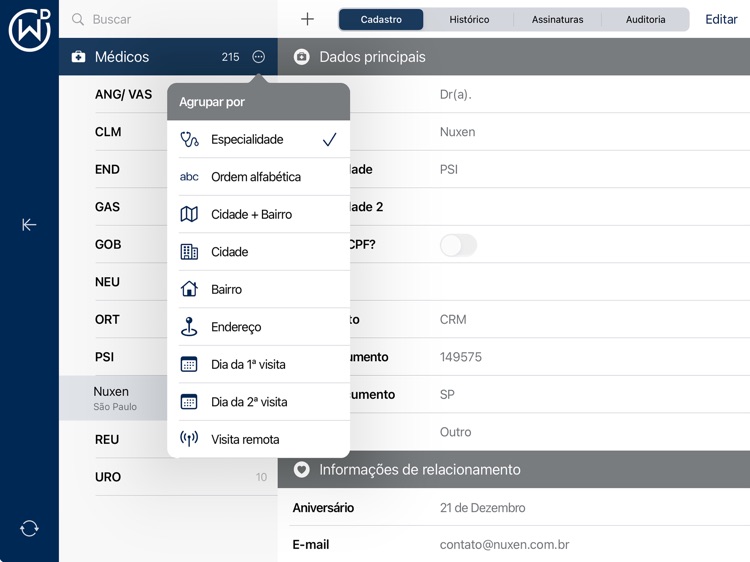Screen dimensions: 750x562
Task: Click the abc icon for alphabetical order
Action: (x=189, y=177)
